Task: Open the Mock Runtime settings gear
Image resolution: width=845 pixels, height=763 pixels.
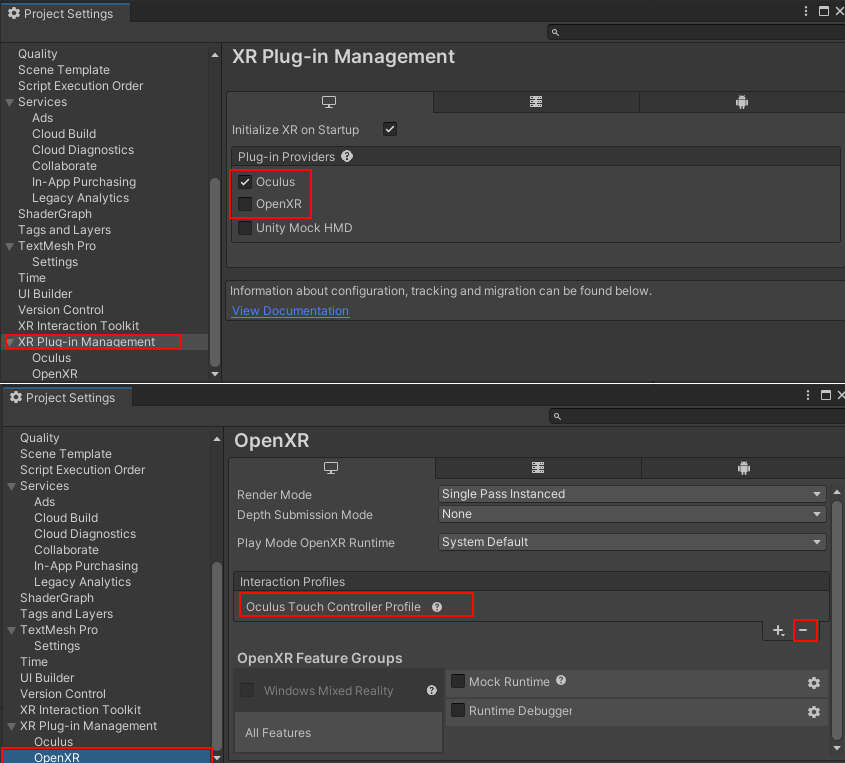Action: [813, 683]
